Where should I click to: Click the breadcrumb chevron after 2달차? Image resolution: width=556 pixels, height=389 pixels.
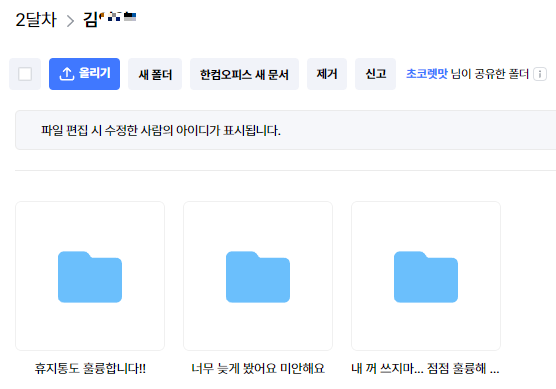[71, 21]
